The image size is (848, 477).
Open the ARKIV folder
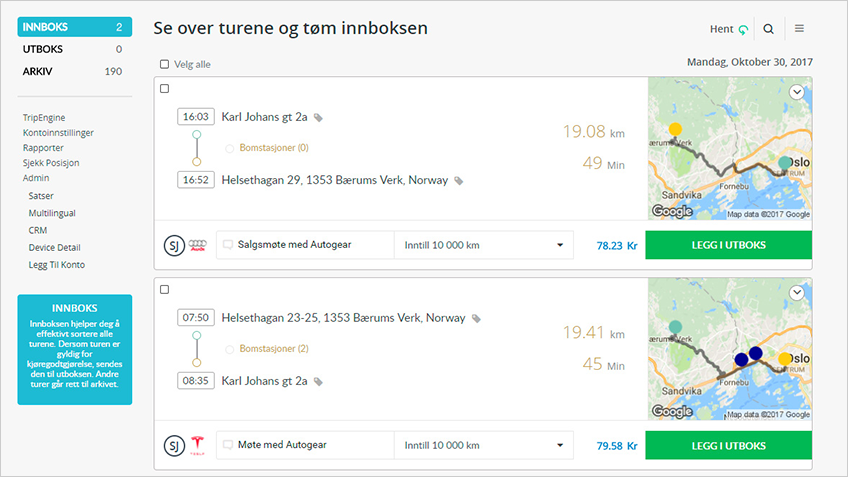click(x=70, y=71)
